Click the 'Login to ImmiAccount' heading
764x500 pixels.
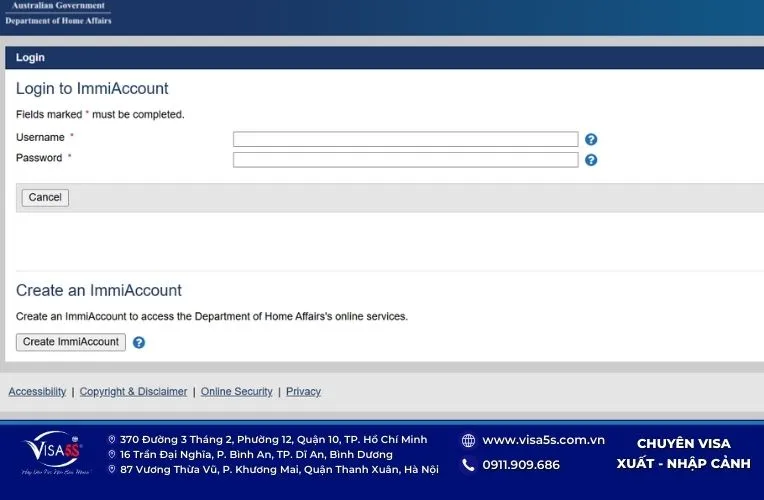(92, 89)
